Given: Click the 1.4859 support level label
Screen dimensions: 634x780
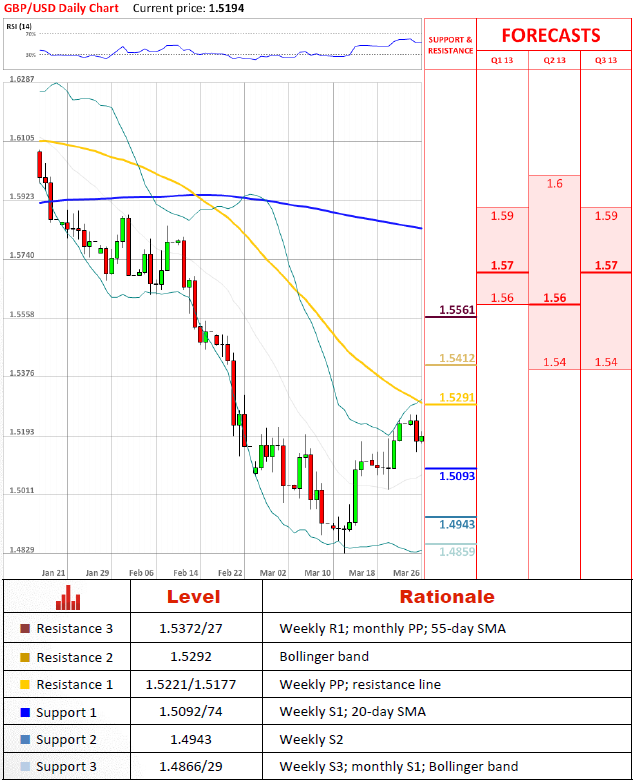Looking at the screenshot, I should 457,552.
